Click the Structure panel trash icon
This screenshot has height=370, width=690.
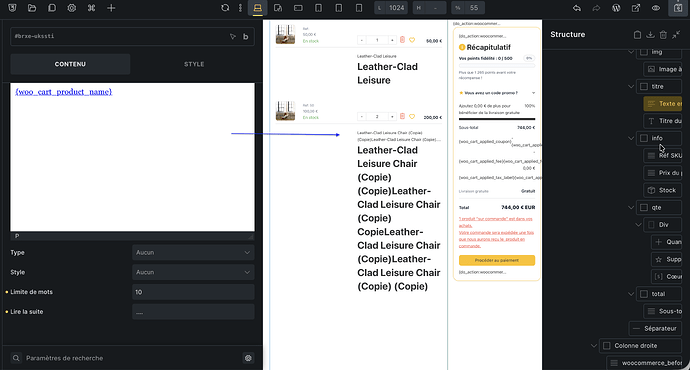pyautogui.click(x=663, y=34)
